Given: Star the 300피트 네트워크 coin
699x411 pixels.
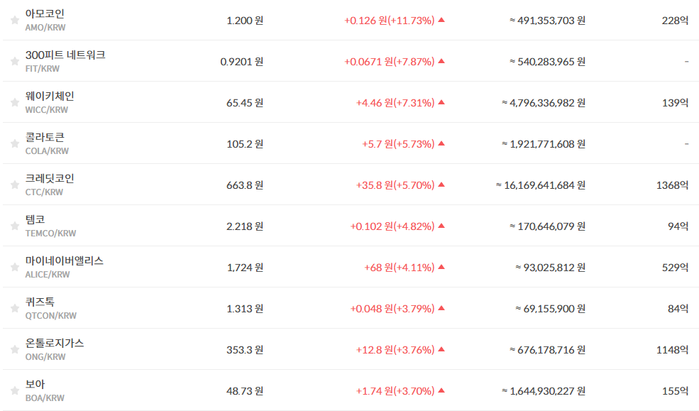Looking at the screenshot, I should [15, 61].
